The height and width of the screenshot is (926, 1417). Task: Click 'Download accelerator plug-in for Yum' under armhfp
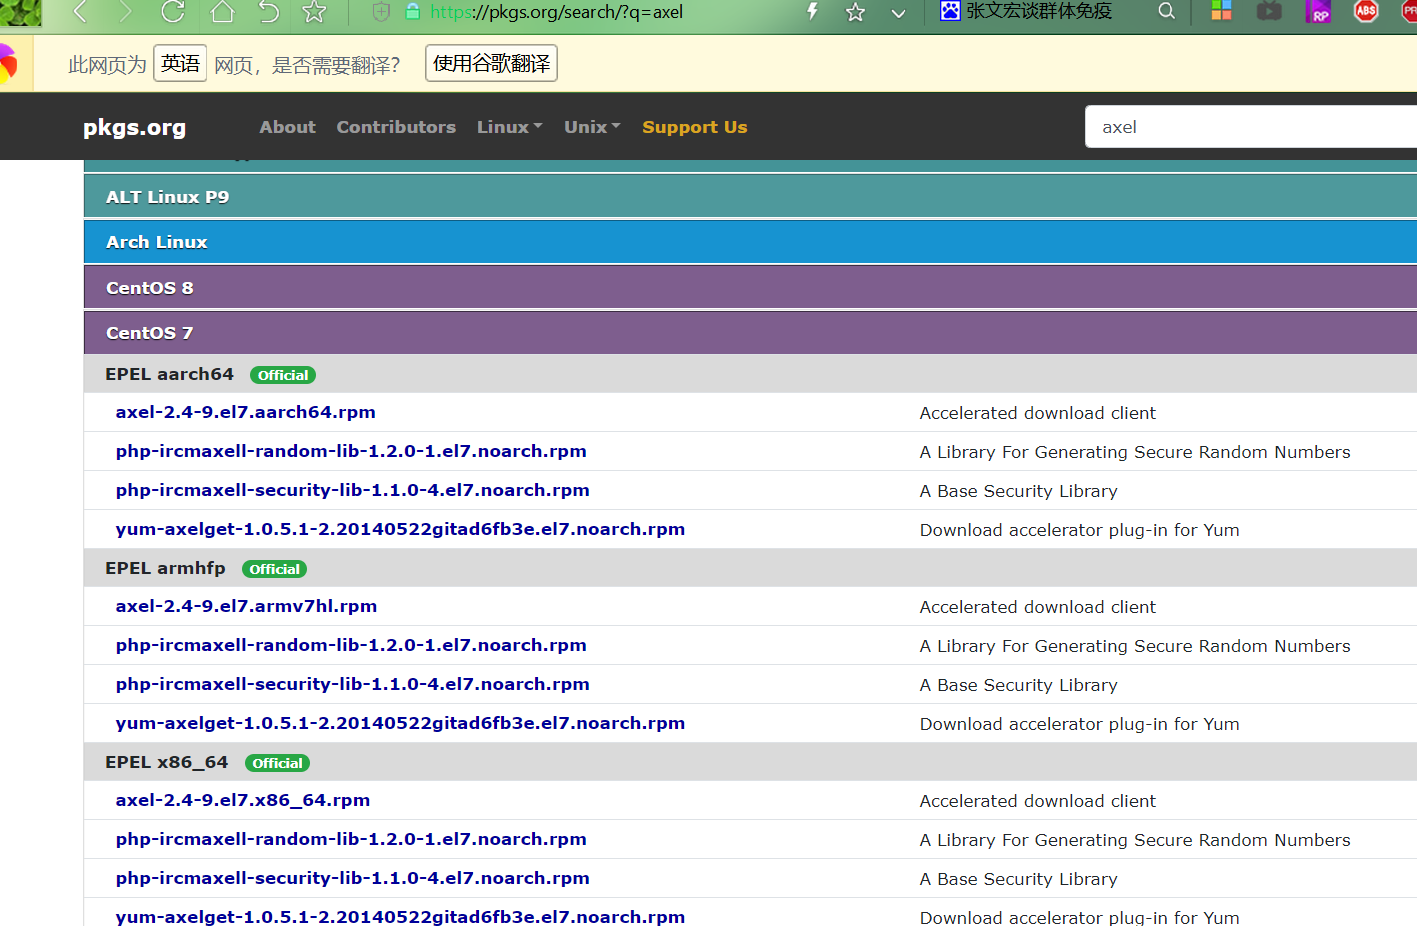1079,724
